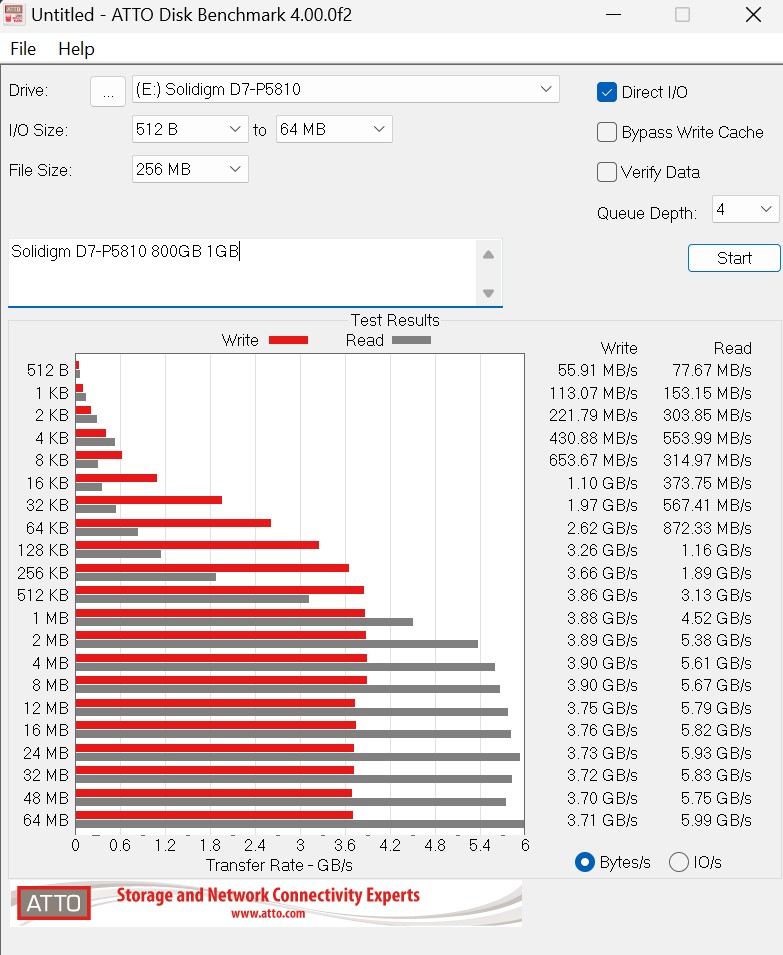Click the 3.26 GB/s write value

click(x=602, y=551)
